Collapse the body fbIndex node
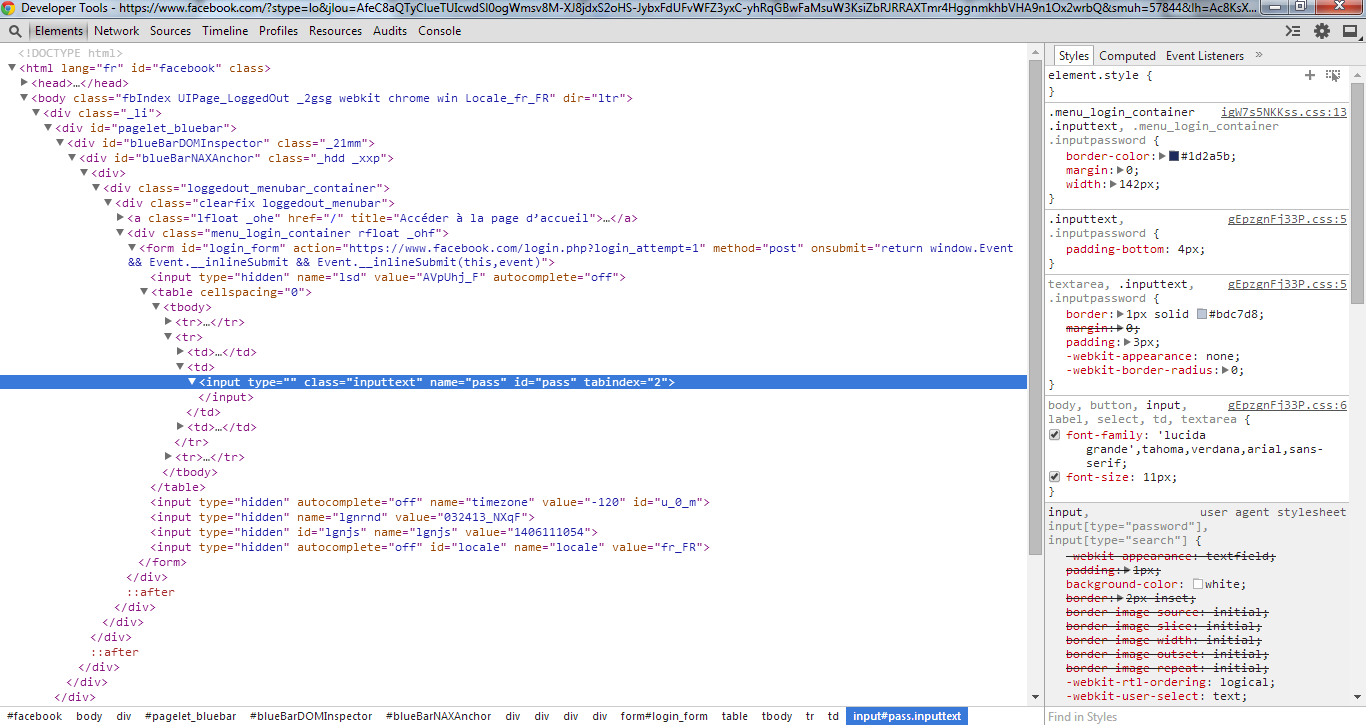This screenshot has width=1366, height=725. (25, 98)
